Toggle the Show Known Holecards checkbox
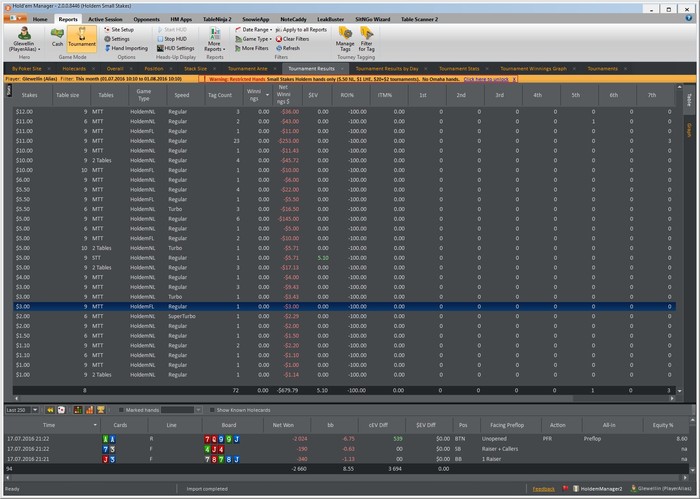 pyautogui.click(x=212, y=410)
